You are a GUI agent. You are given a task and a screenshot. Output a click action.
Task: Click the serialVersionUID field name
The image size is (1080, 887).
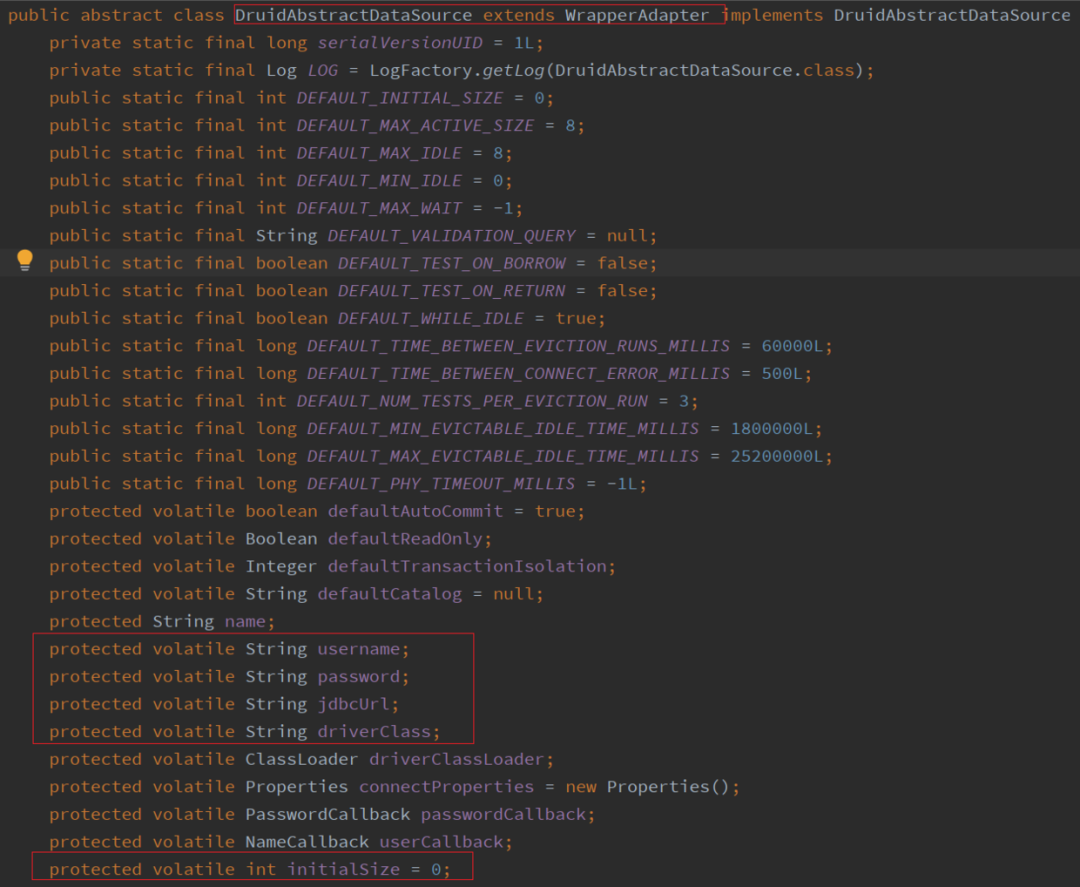point(399,43)
